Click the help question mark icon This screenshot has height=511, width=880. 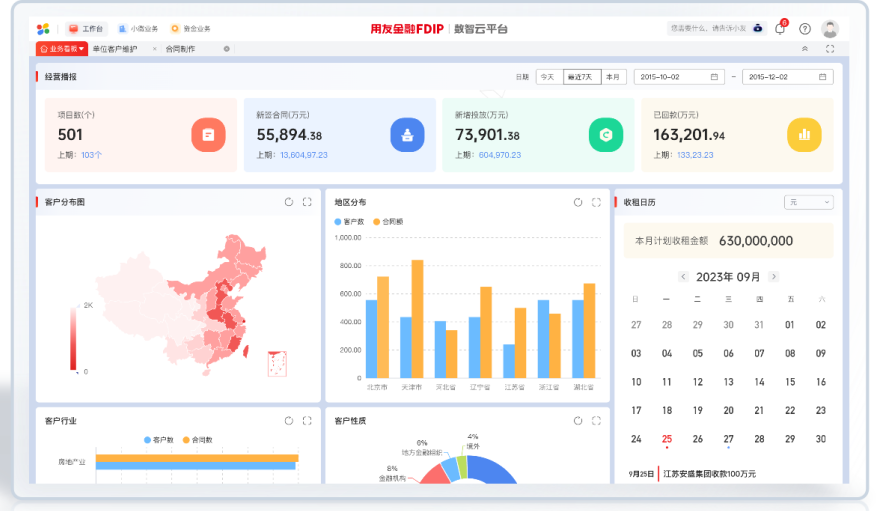(x=805, y=29)
